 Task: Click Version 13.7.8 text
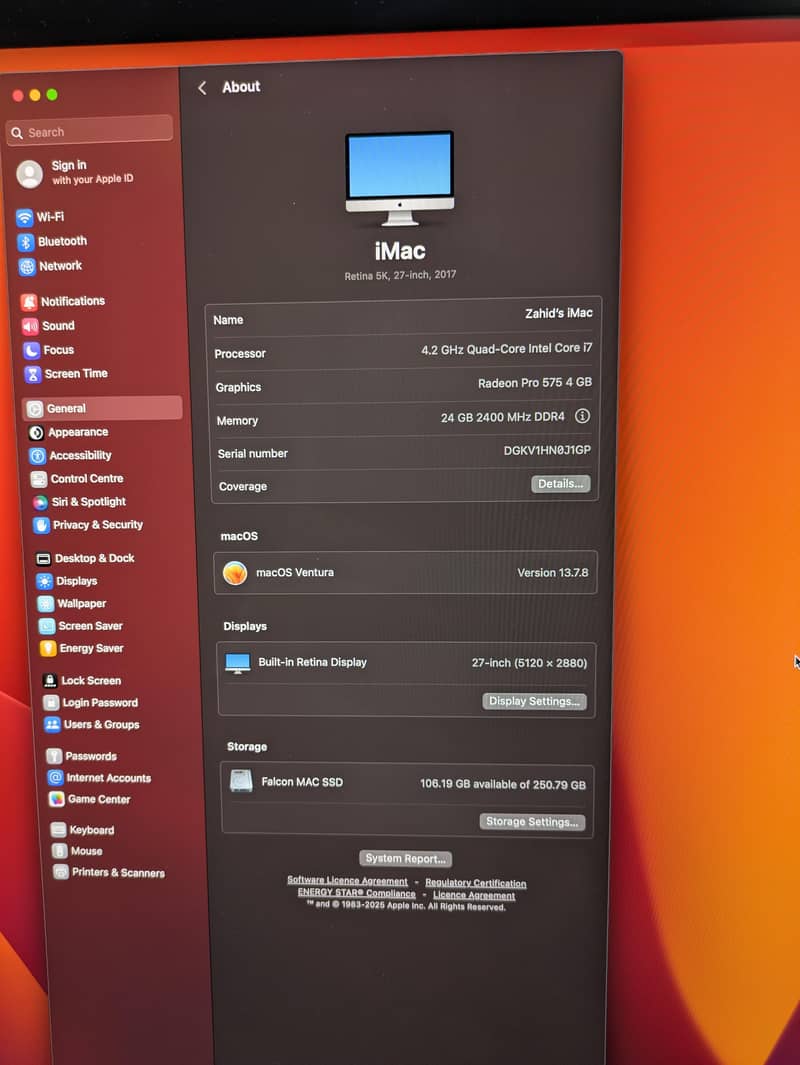click(x=553, y=573)
